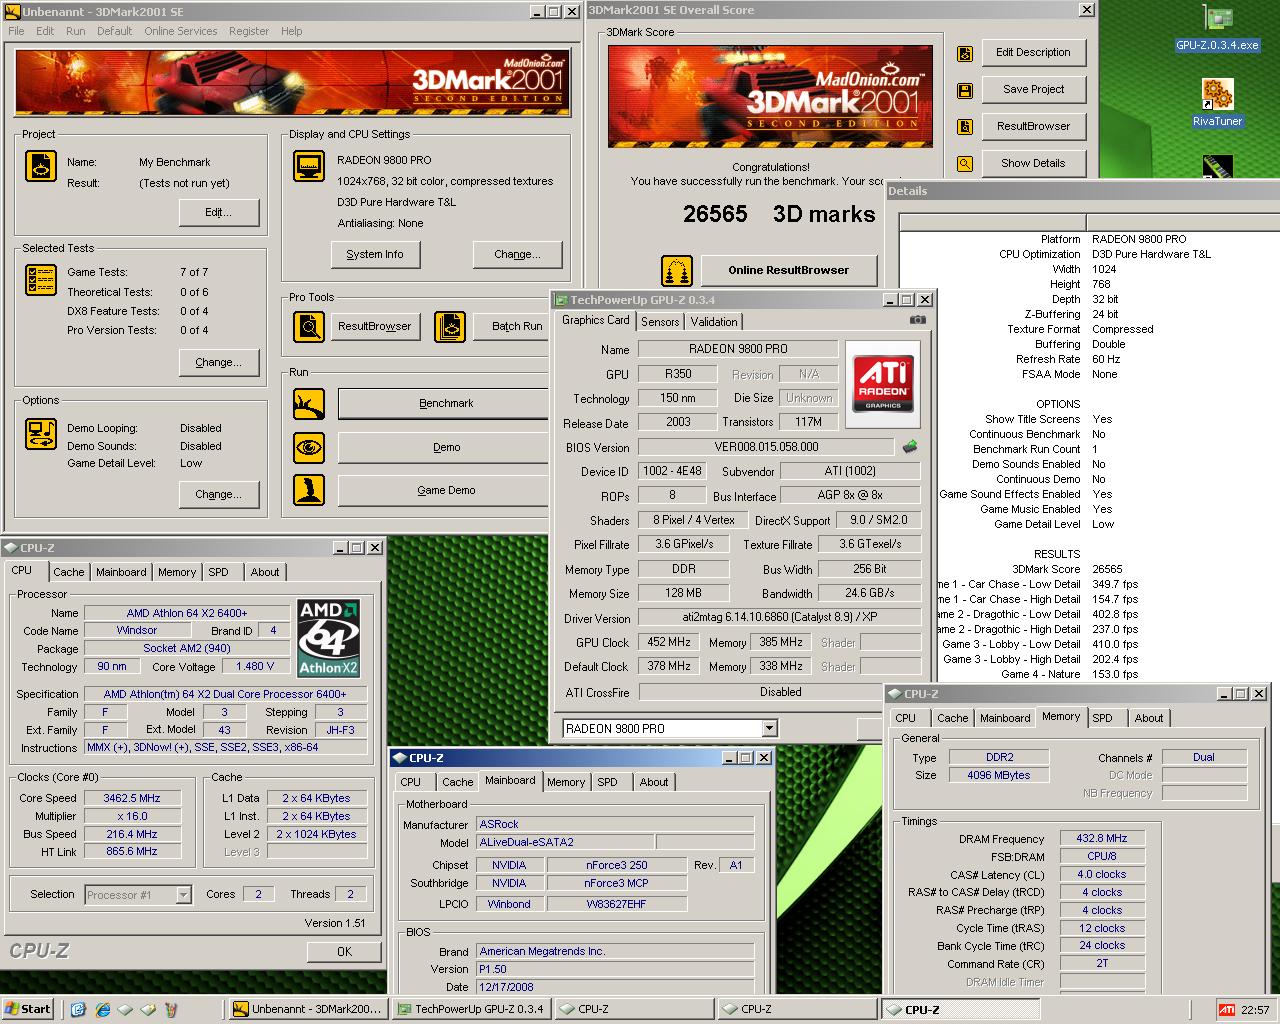Click icon beside ResultBrowser in score window

pos(965,127)
